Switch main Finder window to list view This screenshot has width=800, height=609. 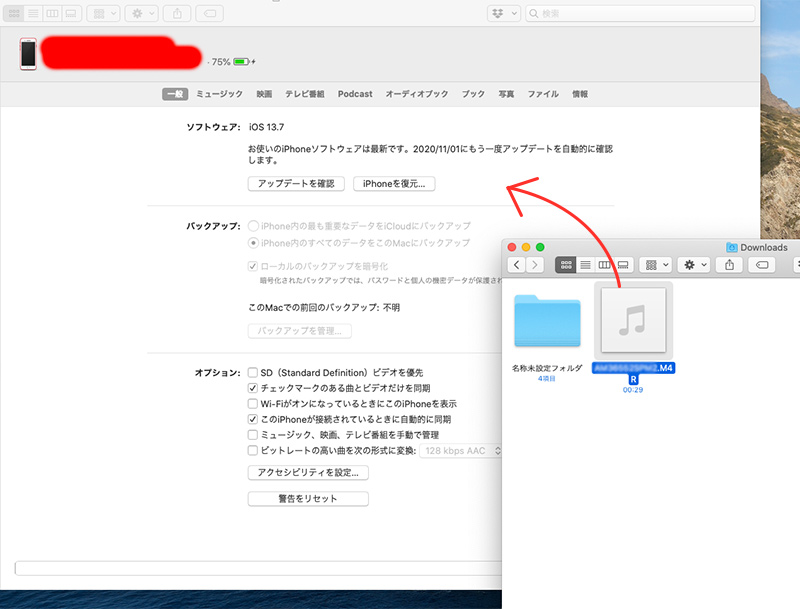pyautogui.click(x=33, y=14)
